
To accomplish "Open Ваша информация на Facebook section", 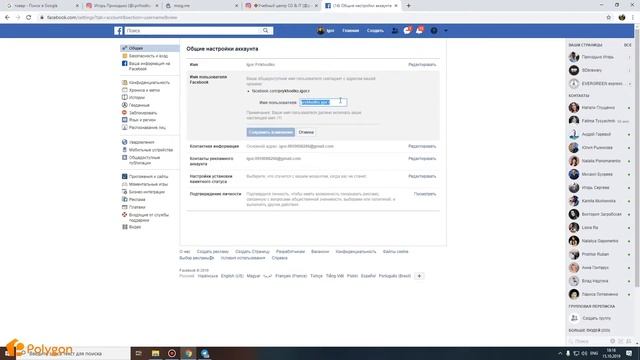I will [150, 66].
